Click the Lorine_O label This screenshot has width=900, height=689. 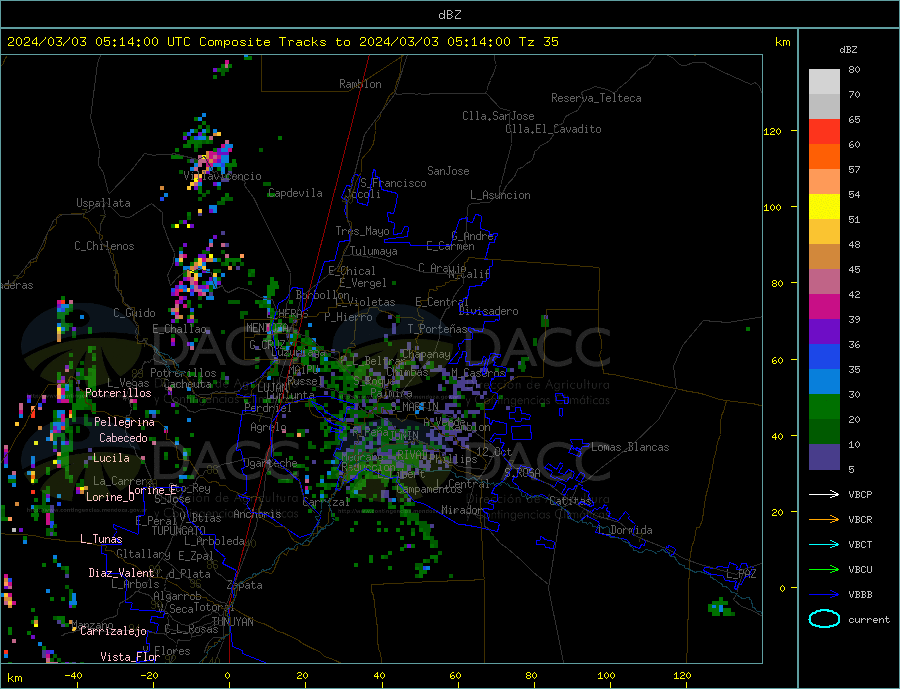[x=110, y=497]
